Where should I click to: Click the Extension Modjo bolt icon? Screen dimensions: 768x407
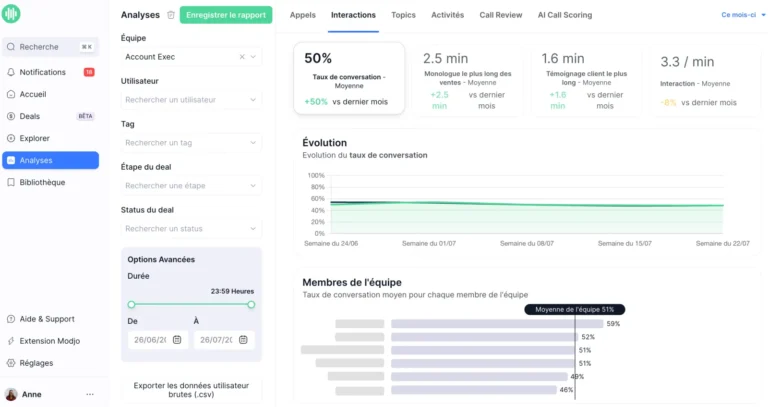11,341
